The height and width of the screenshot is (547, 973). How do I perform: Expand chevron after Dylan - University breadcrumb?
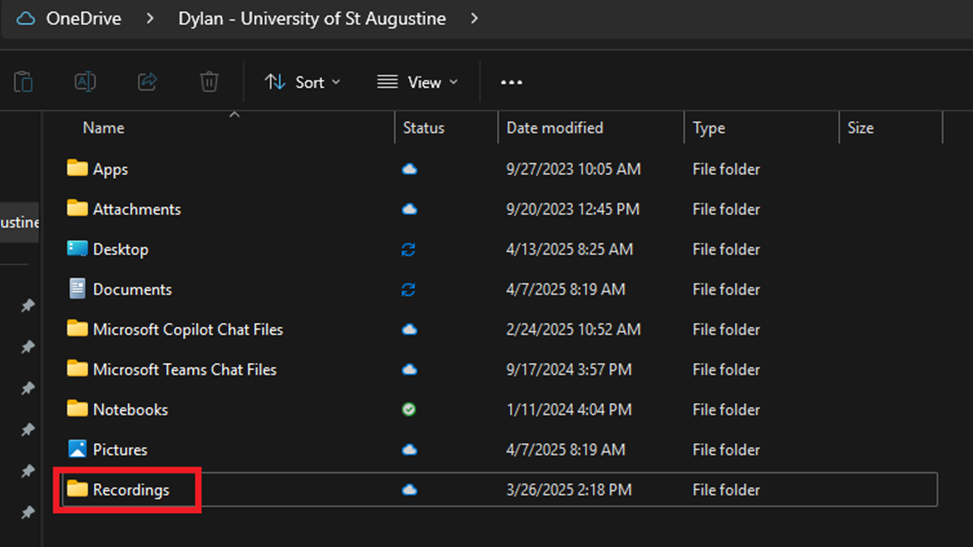tap(475, 19)
